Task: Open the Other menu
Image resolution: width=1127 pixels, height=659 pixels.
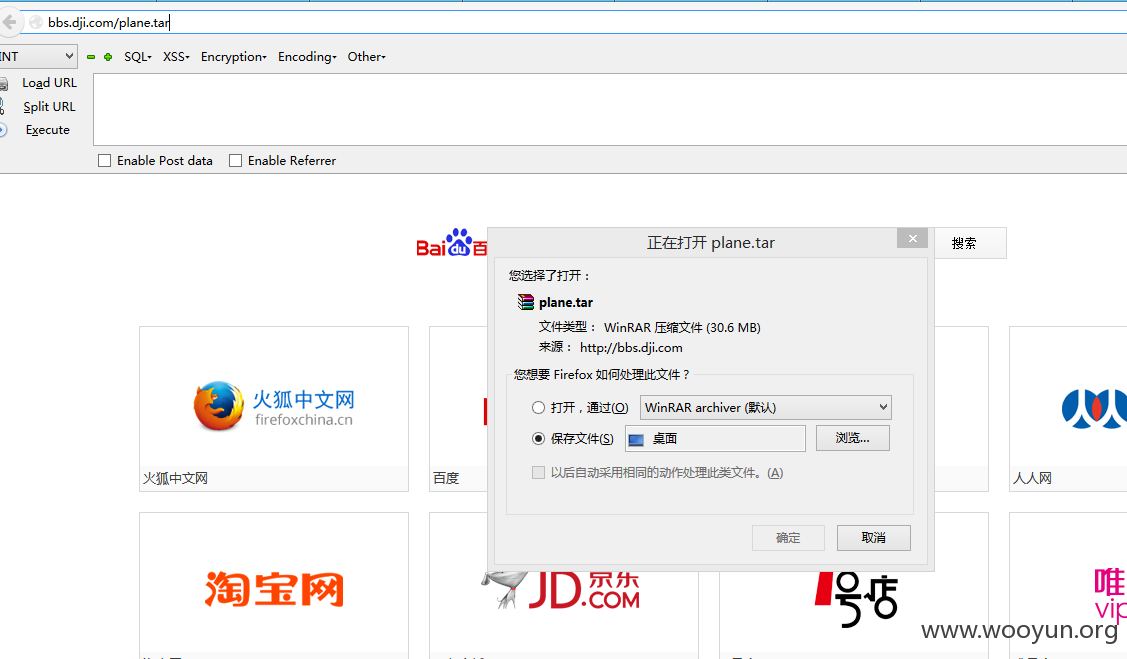Action: 367,57
